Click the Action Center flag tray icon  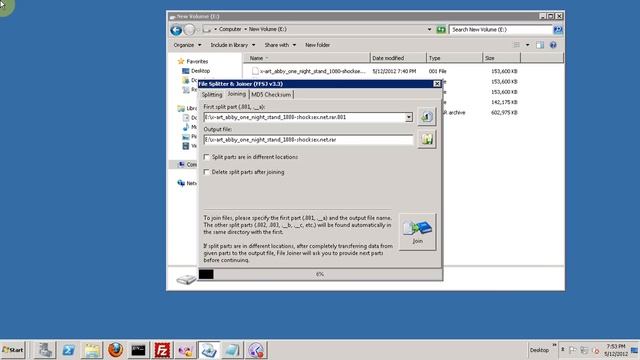point(573,350)
